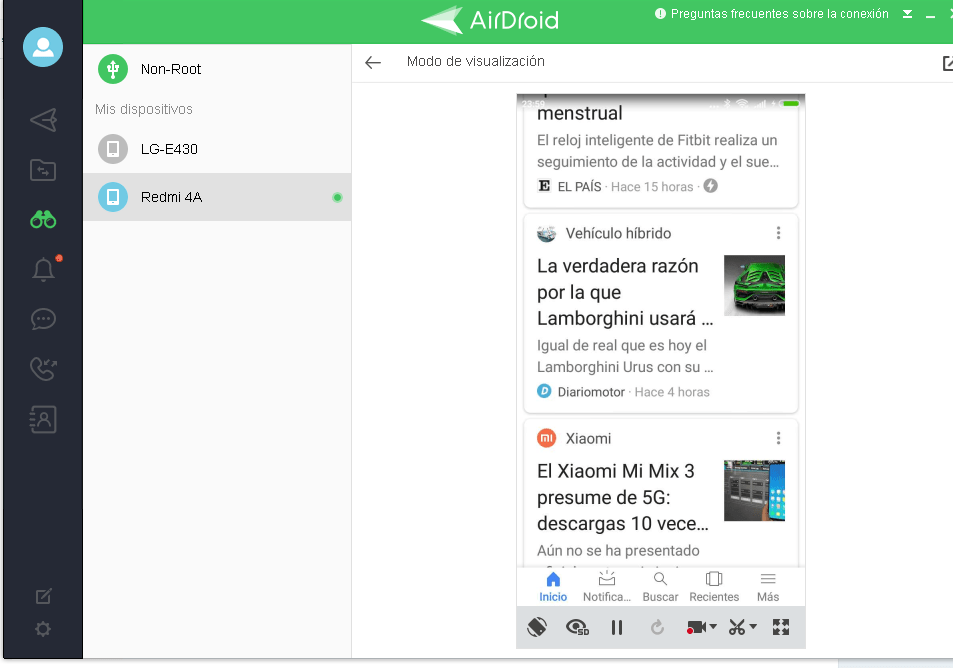
Task: Expand the screen recording dropdown arrow
Action: tap(713, 628)
